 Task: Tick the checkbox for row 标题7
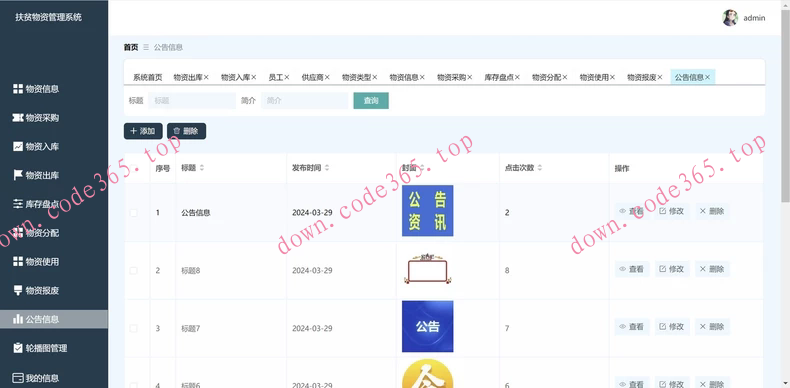[x=134, y=328]
